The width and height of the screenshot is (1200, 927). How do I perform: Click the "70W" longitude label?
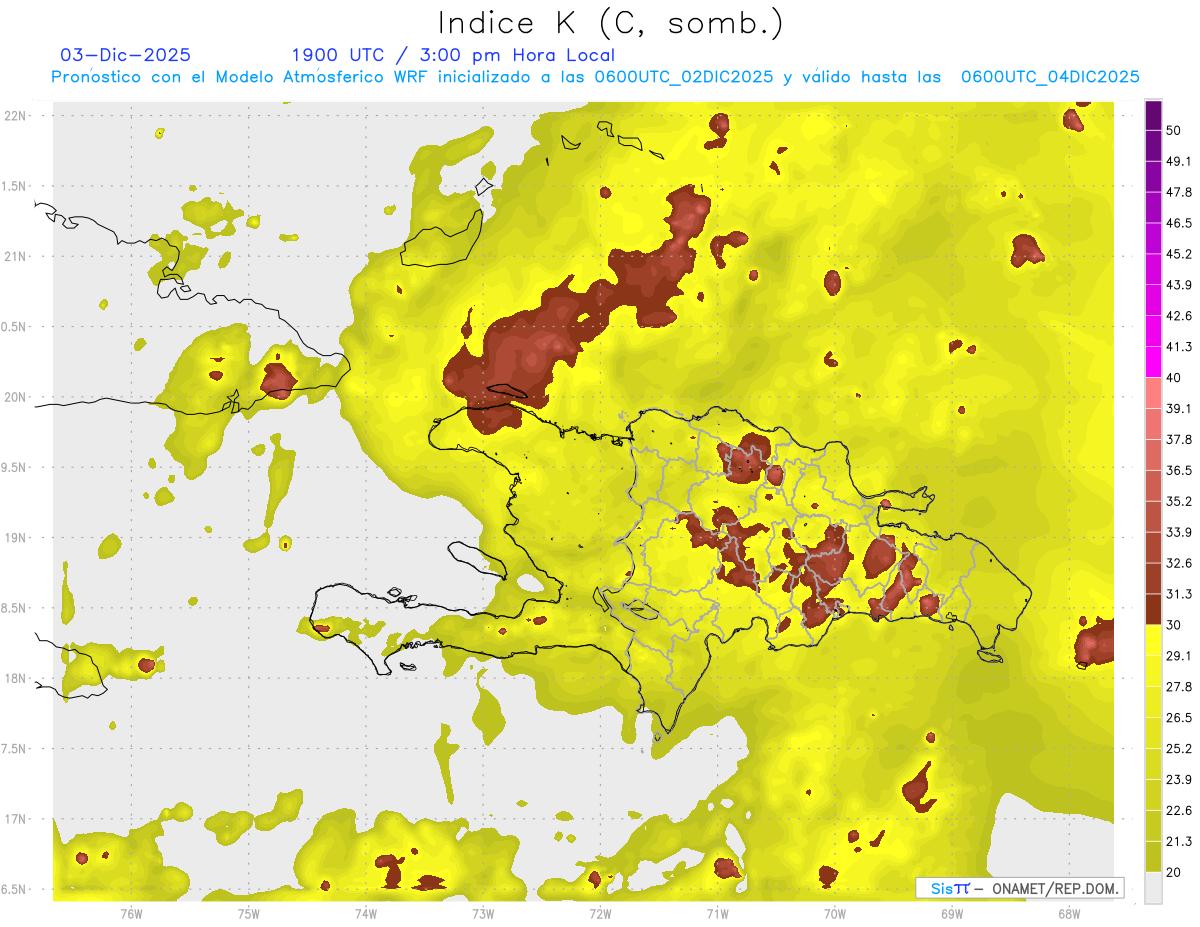(835, 914)
